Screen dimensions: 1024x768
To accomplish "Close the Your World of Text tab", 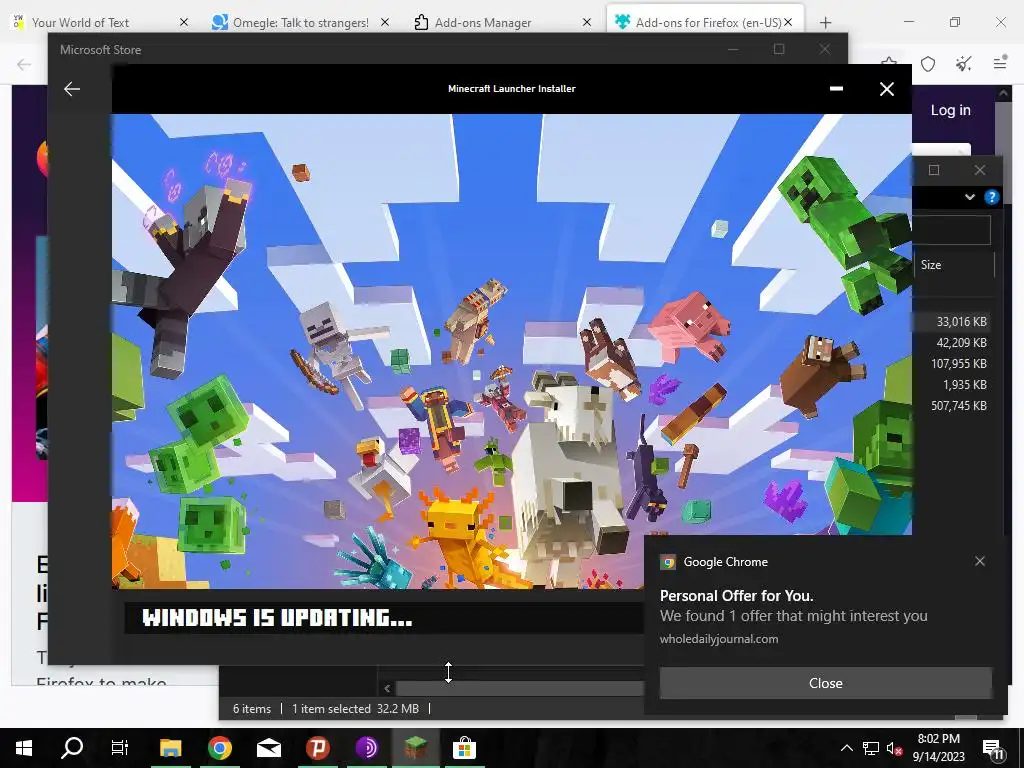I will (x=184, y=22).
